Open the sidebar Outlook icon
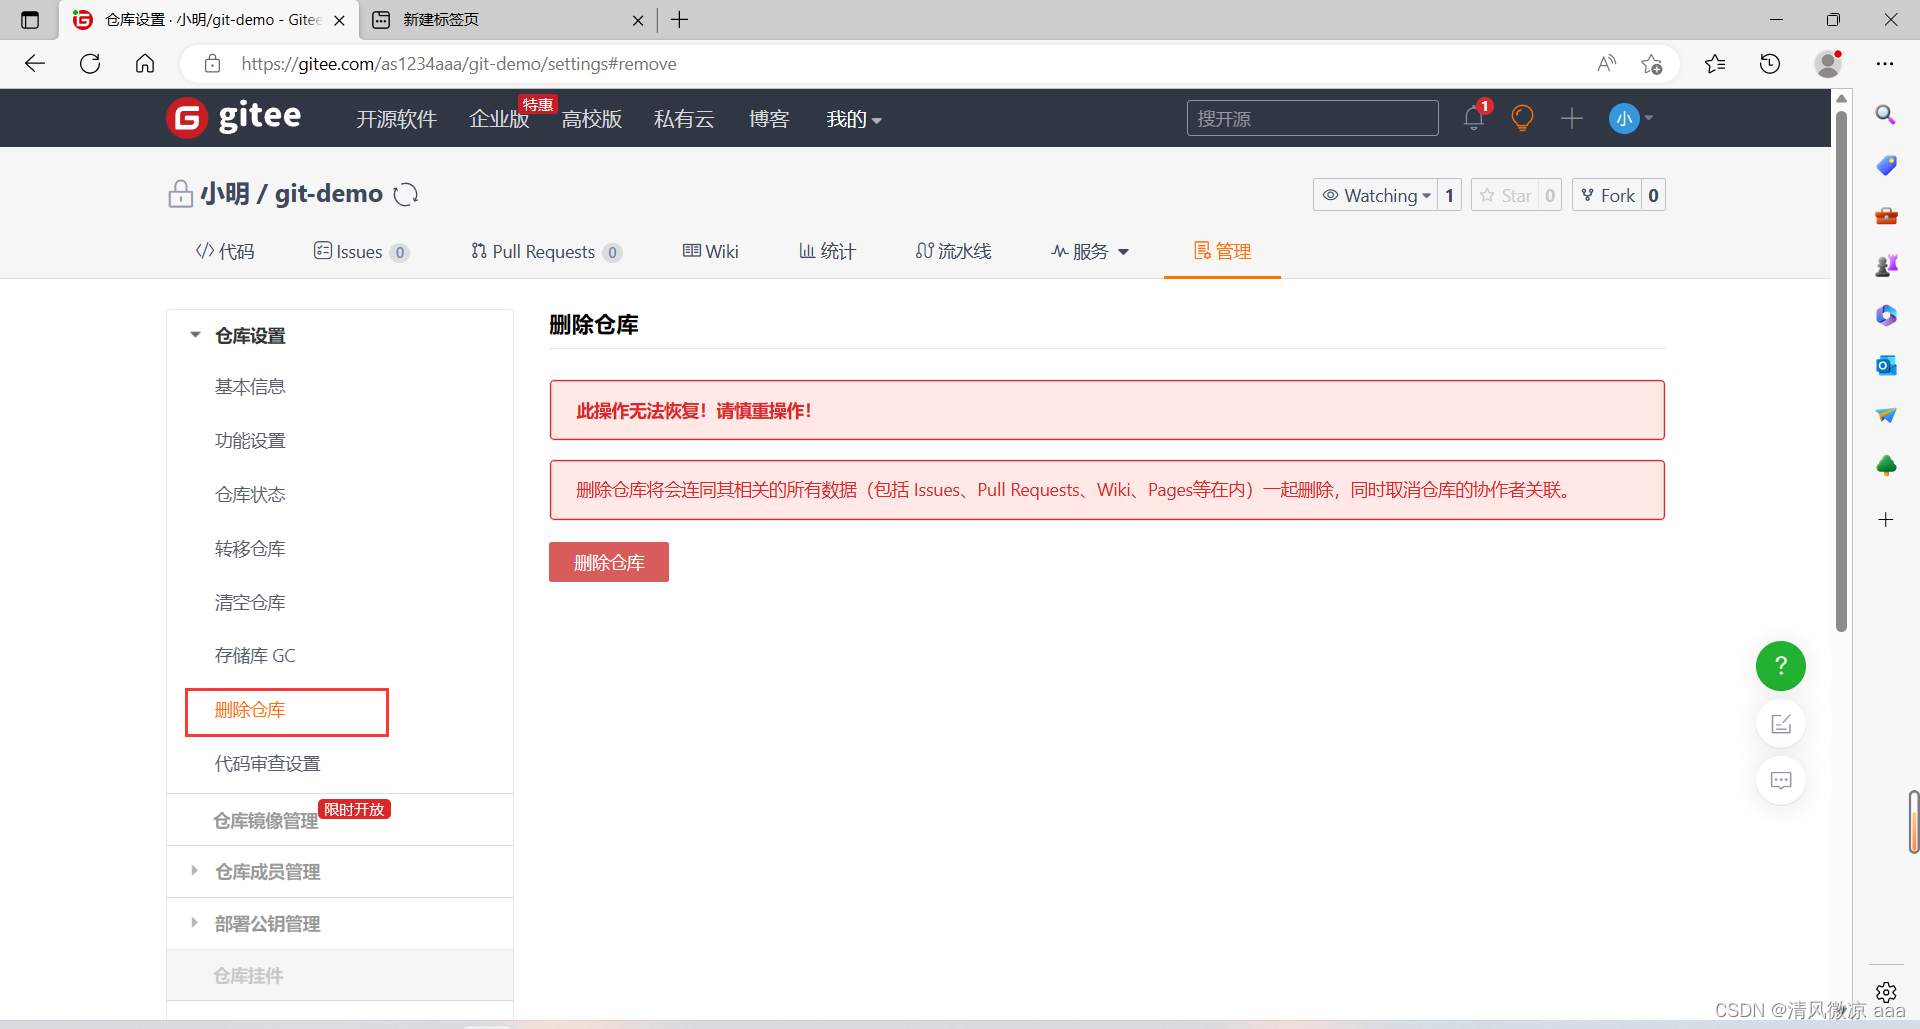Screen dimensions: 1920x1029 (1885, 365)
